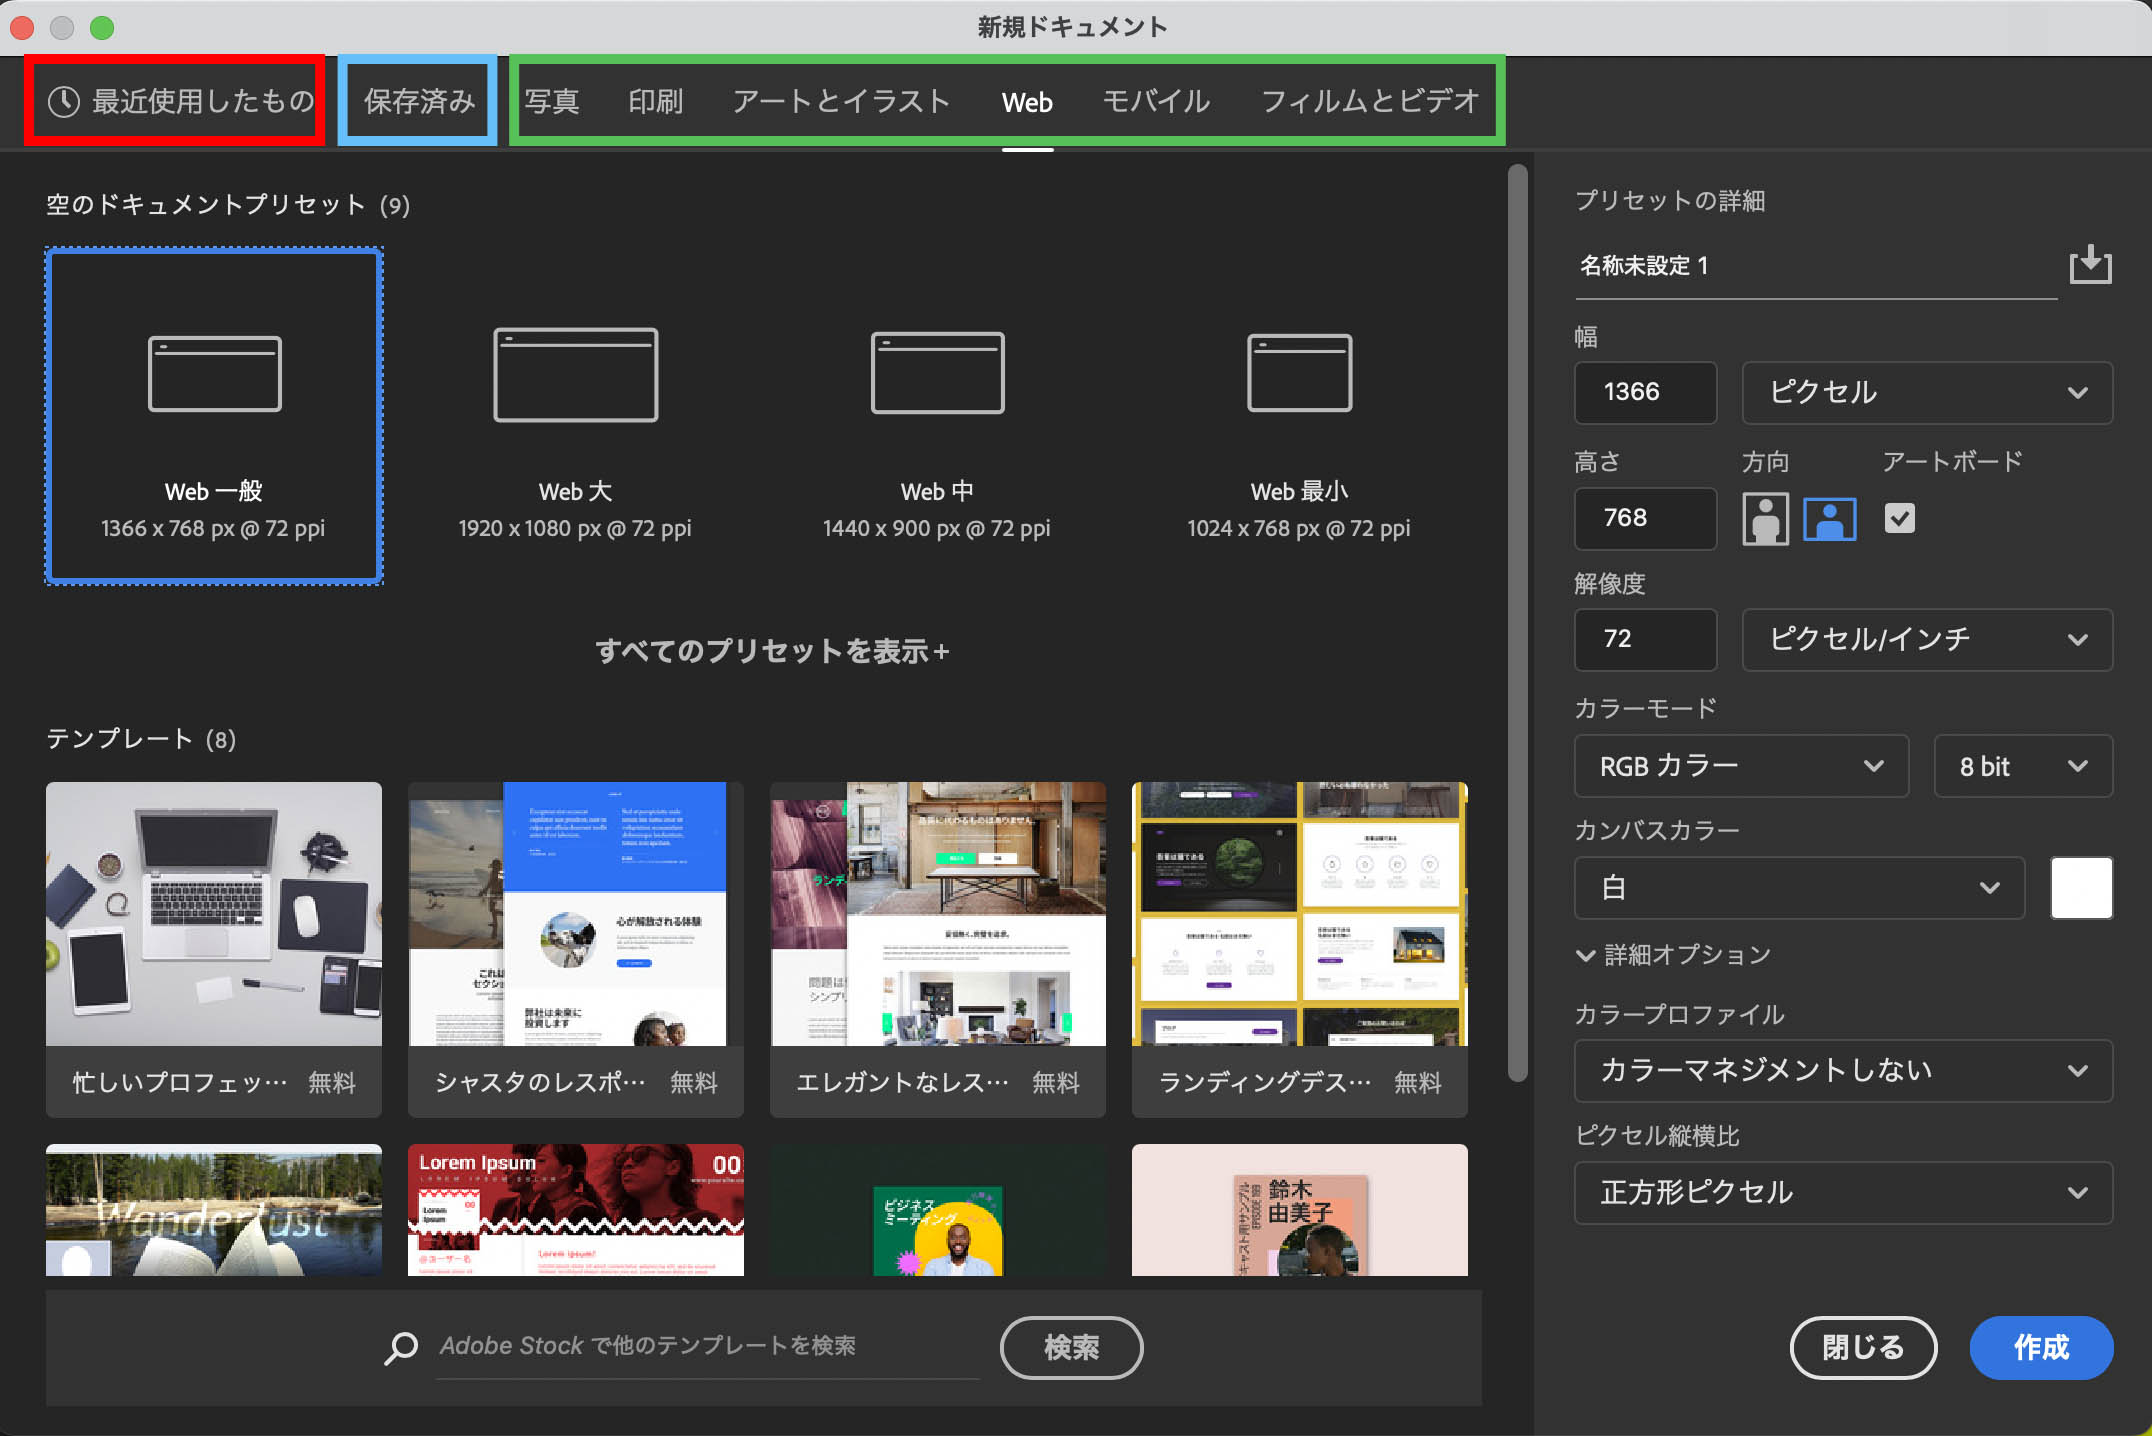This screenshot has height=1436, width=2152.
Task: Select the Web 中 preset icon
Action: 937,373
